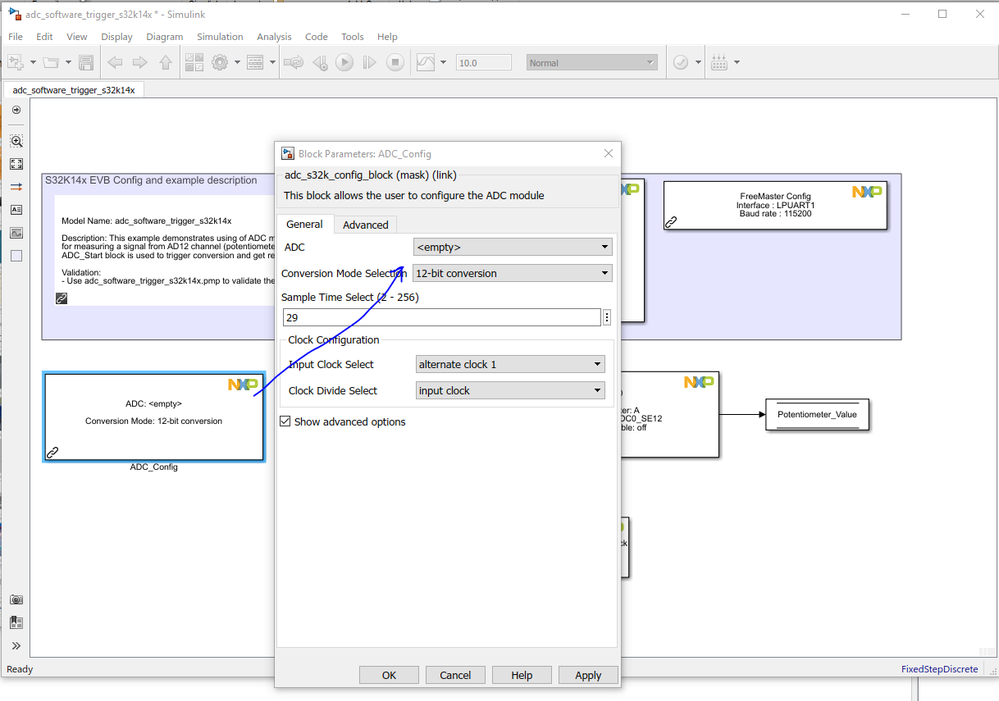Click the OK button
Screen dimensions: 999x701
coord(389,675)
